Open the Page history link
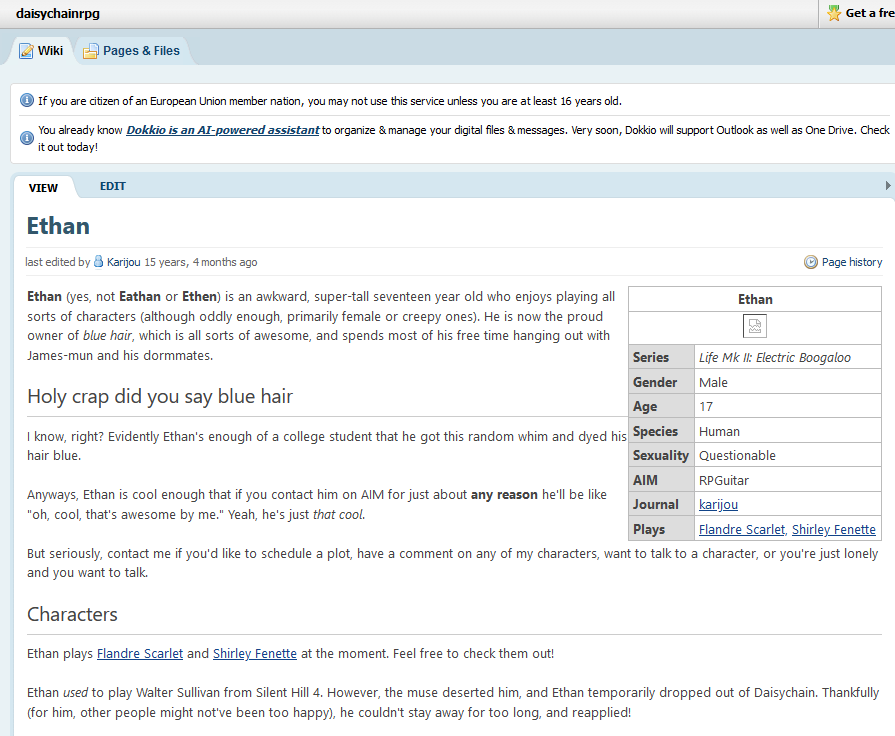895x736 pixels. pyautogui.click(x=852, y=262)
